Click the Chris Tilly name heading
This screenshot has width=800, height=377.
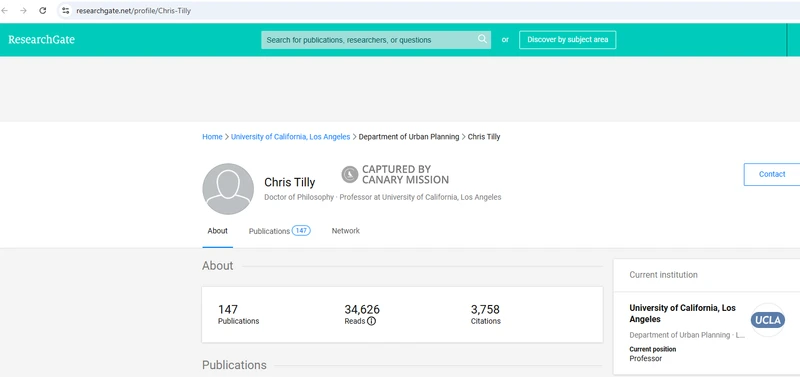tap(289, 182)
